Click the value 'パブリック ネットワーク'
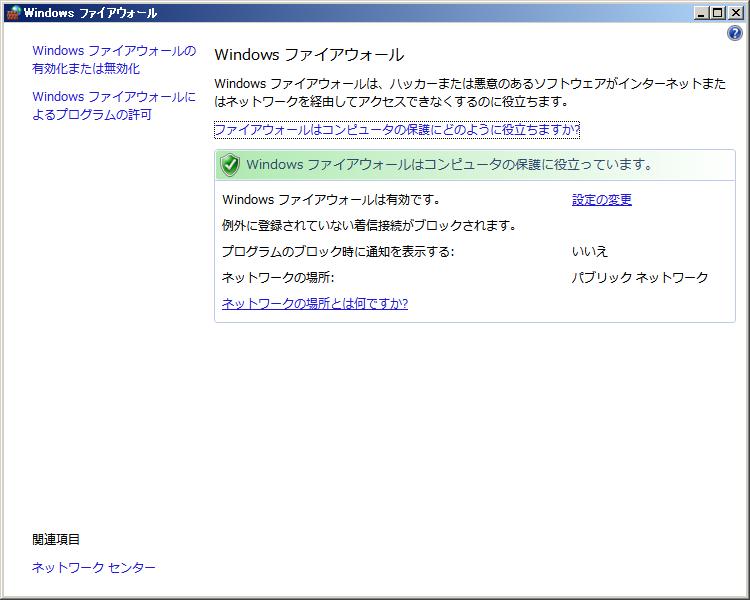Image resolution: width=750 pixels, height=600 pixels. [x=640, y=277]
